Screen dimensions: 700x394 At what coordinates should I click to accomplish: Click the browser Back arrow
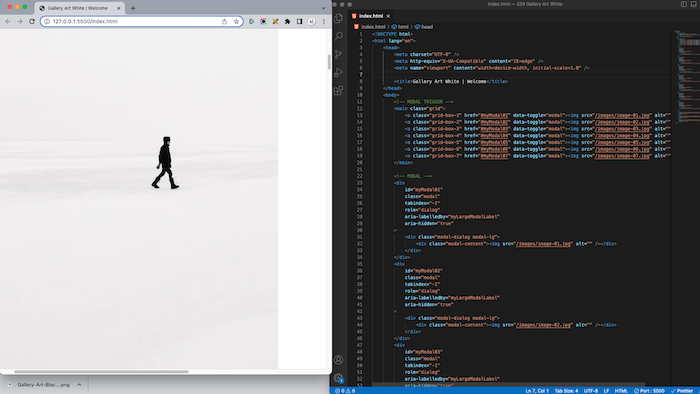8,21
